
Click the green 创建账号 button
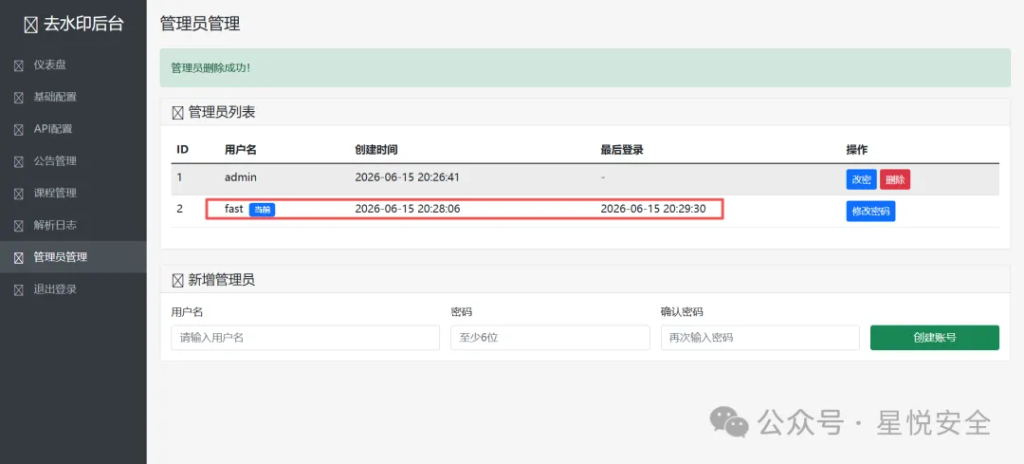(935, 338)
